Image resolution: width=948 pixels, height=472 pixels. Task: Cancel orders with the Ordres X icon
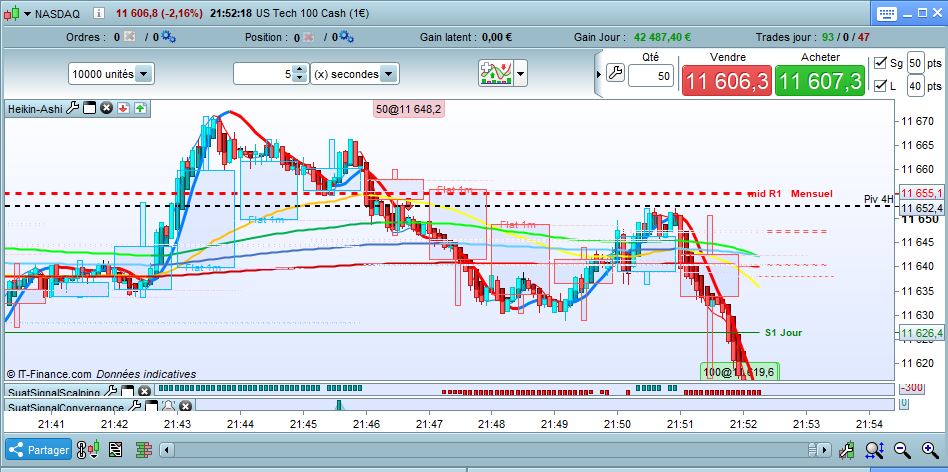click(129, 37)
